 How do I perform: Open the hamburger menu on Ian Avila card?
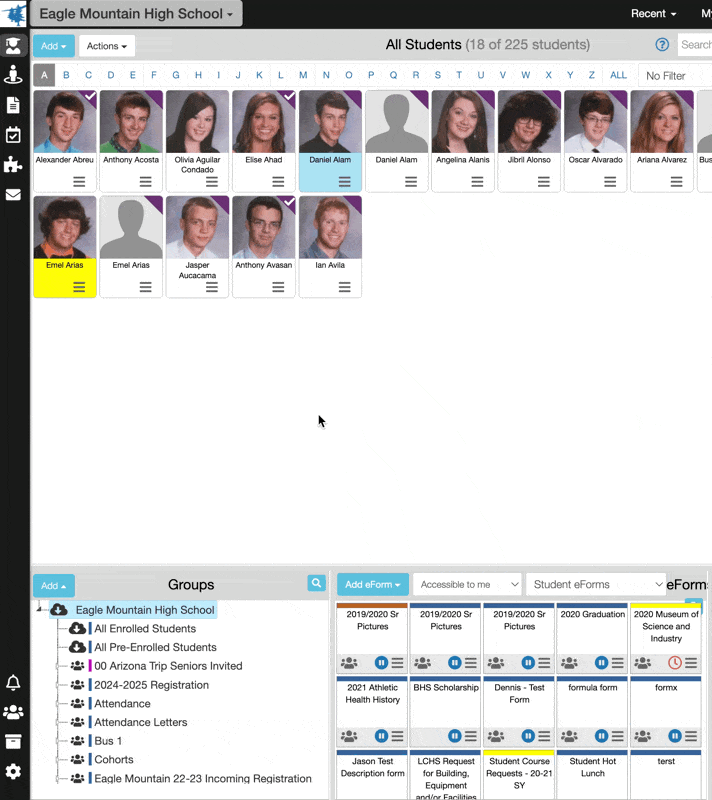[344, 287]
